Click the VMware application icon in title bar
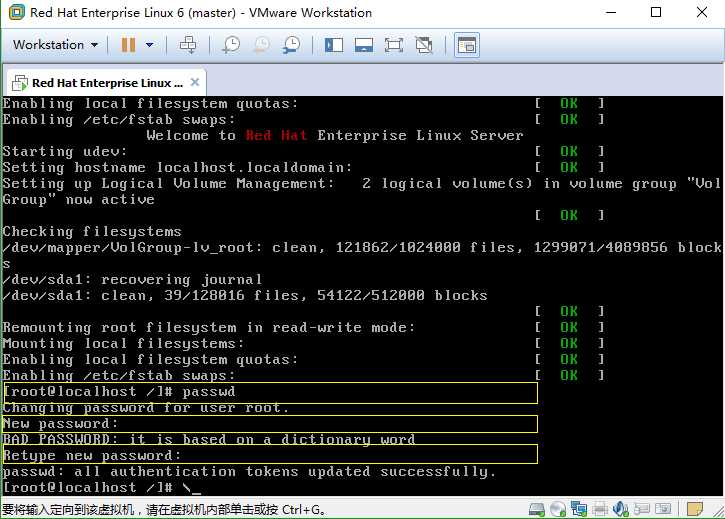The width and height of the screenshot is (725, 519). pos(17,12)
